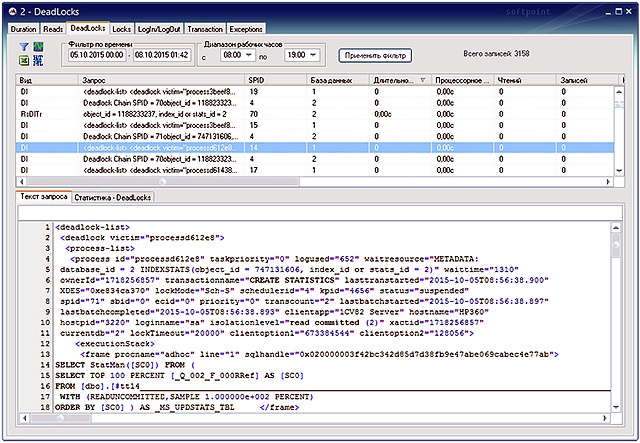Export to Excel via green spreadsheet icon
Screen dimensions: 640x443
24,61
